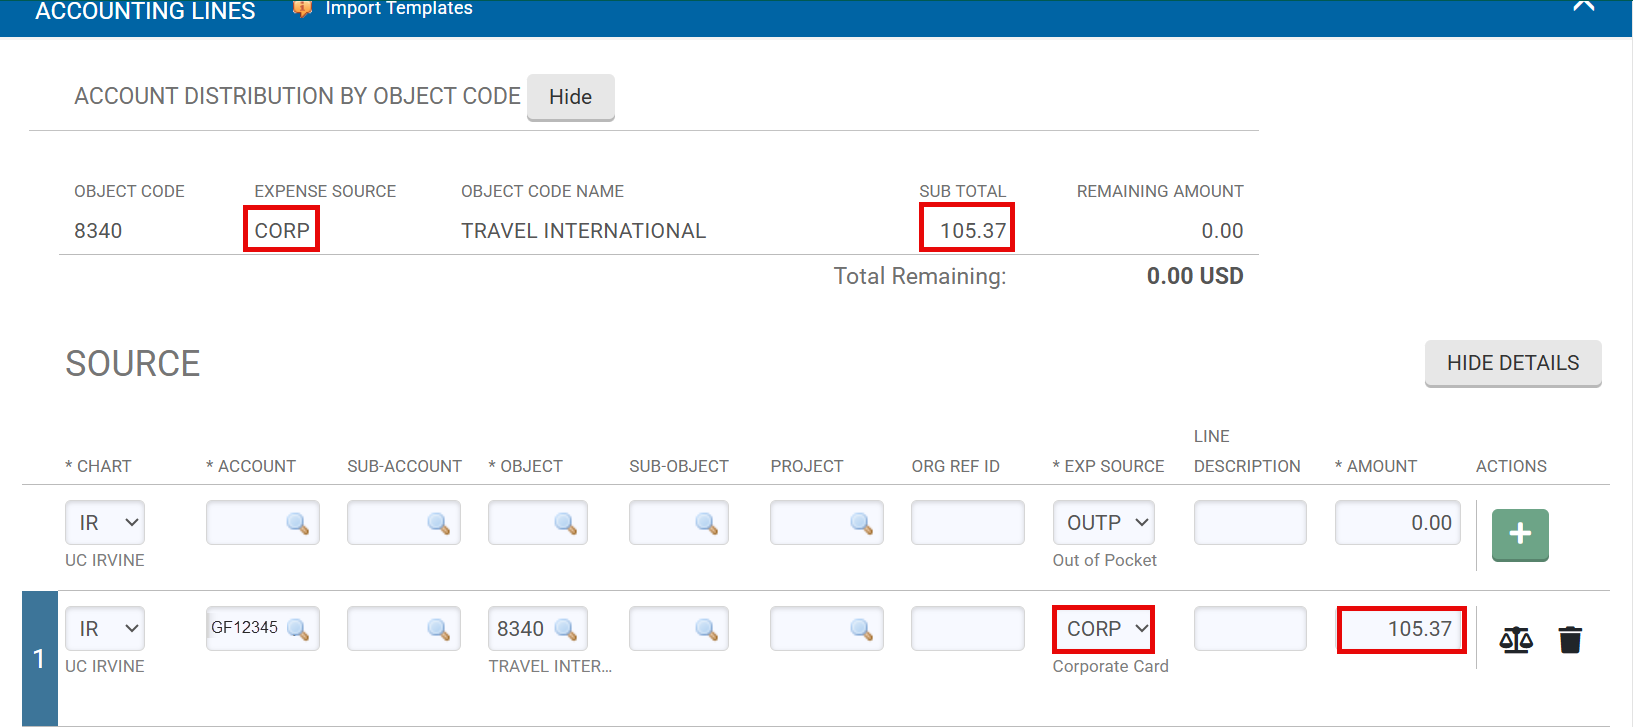1633x727 pixels.
Task: Click line description field on line 1
Action: (x=1249, y=629)
